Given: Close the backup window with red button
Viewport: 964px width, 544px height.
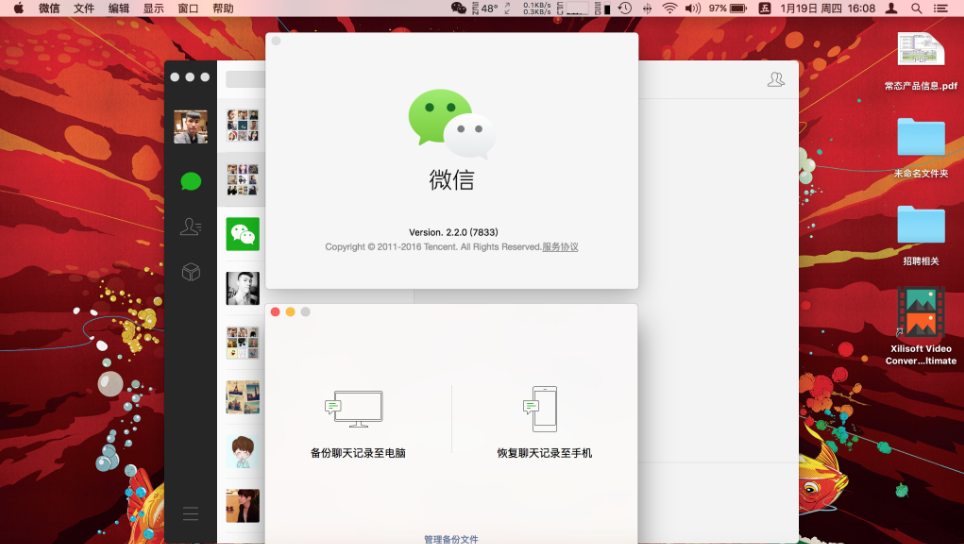Looking at the screenshot, I should (275, 312).
